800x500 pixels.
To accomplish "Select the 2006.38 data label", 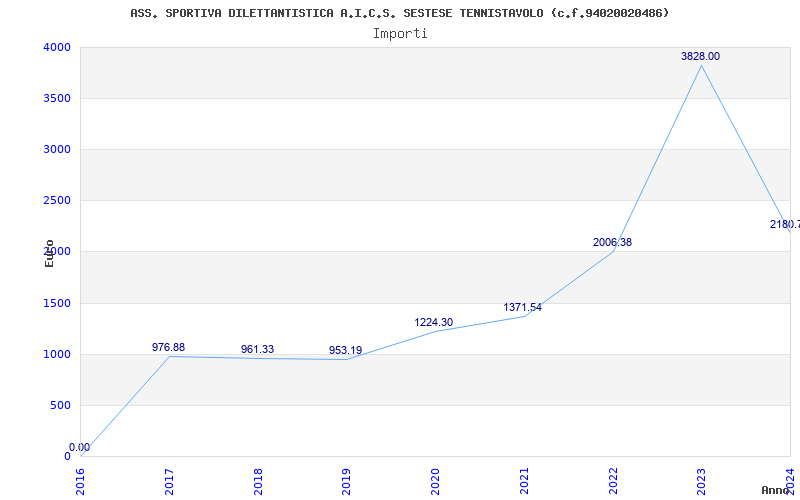I will point(612,242).
